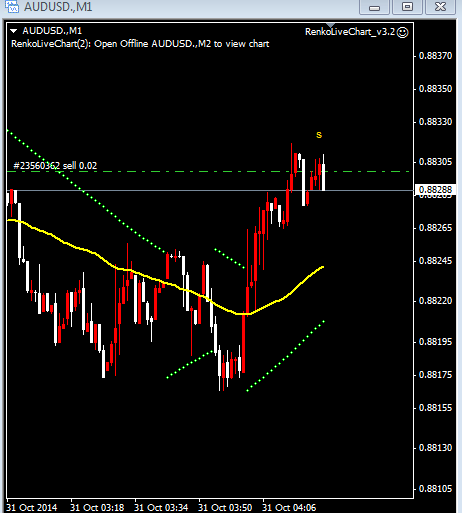Click the 31 Oct 03:34 time label
The image size is (462, 513).
pyautogui.click(x=161, y=508)
